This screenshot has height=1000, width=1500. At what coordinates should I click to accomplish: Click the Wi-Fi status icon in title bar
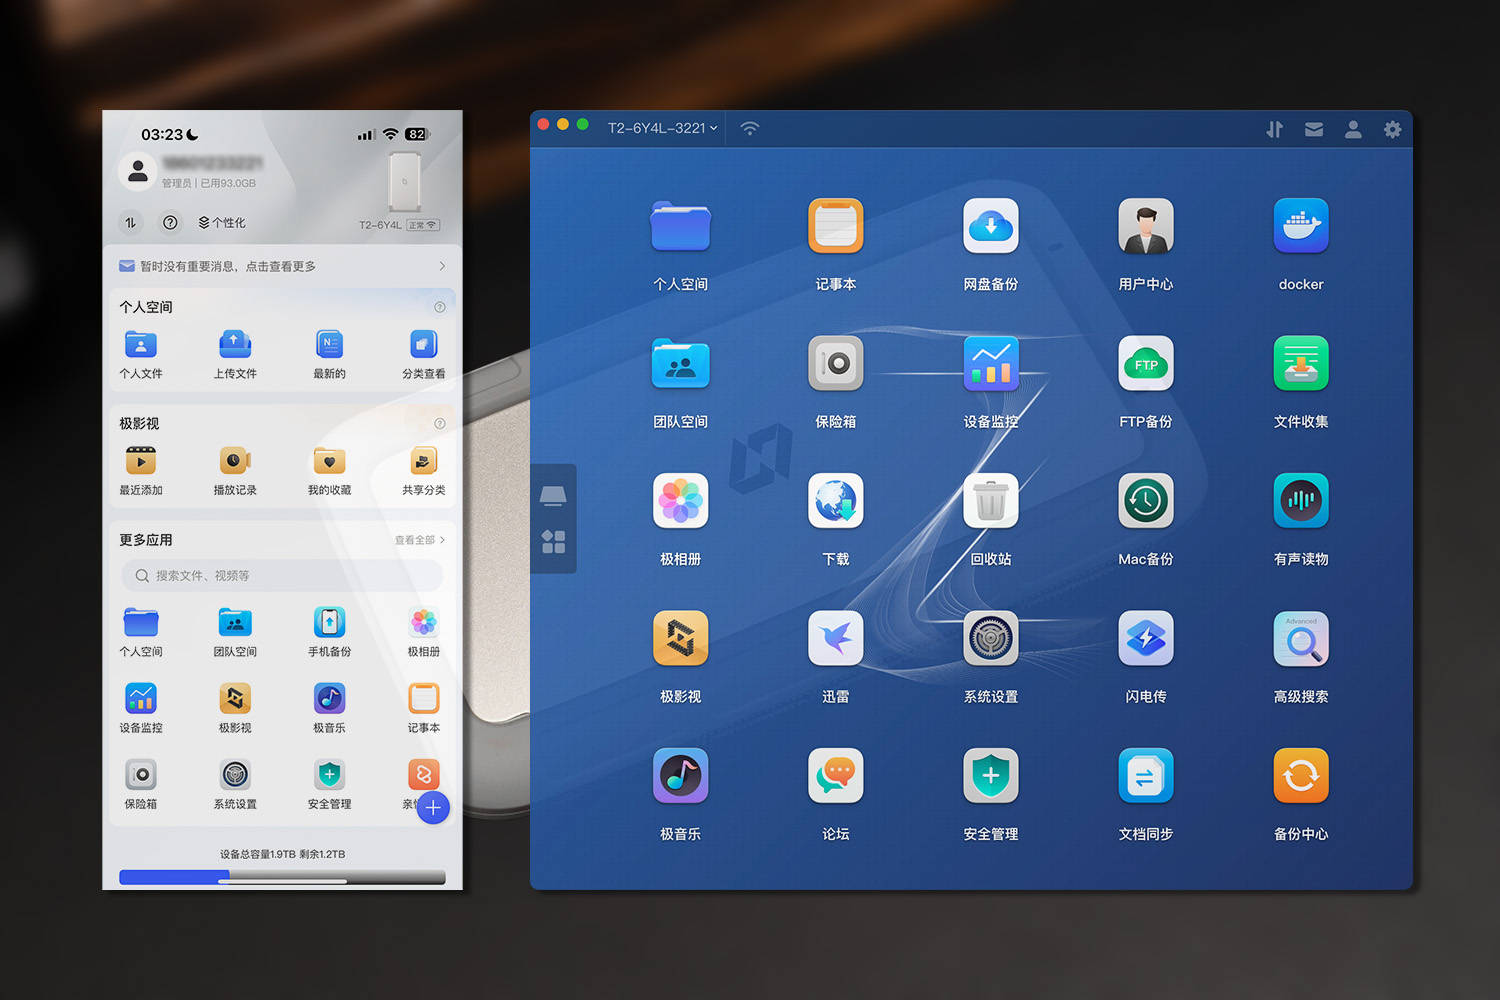click(749, 128)
